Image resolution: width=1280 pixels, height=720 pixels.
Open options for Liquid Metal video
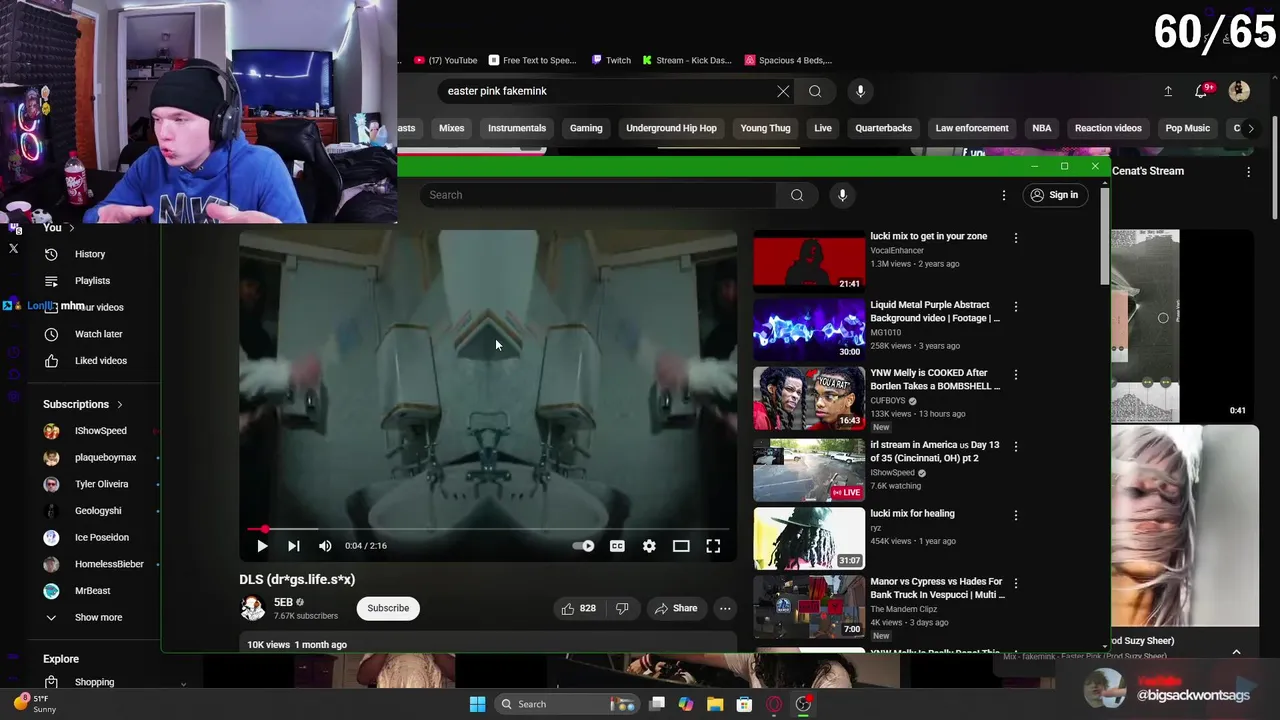coord(1016,306)
